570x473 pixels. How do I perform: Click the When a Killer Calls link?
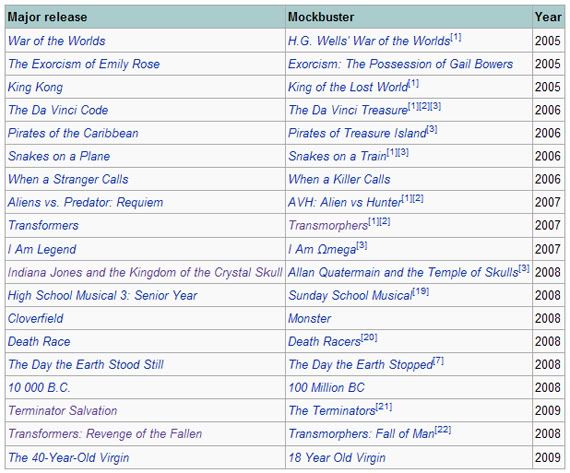click(339, 179)
